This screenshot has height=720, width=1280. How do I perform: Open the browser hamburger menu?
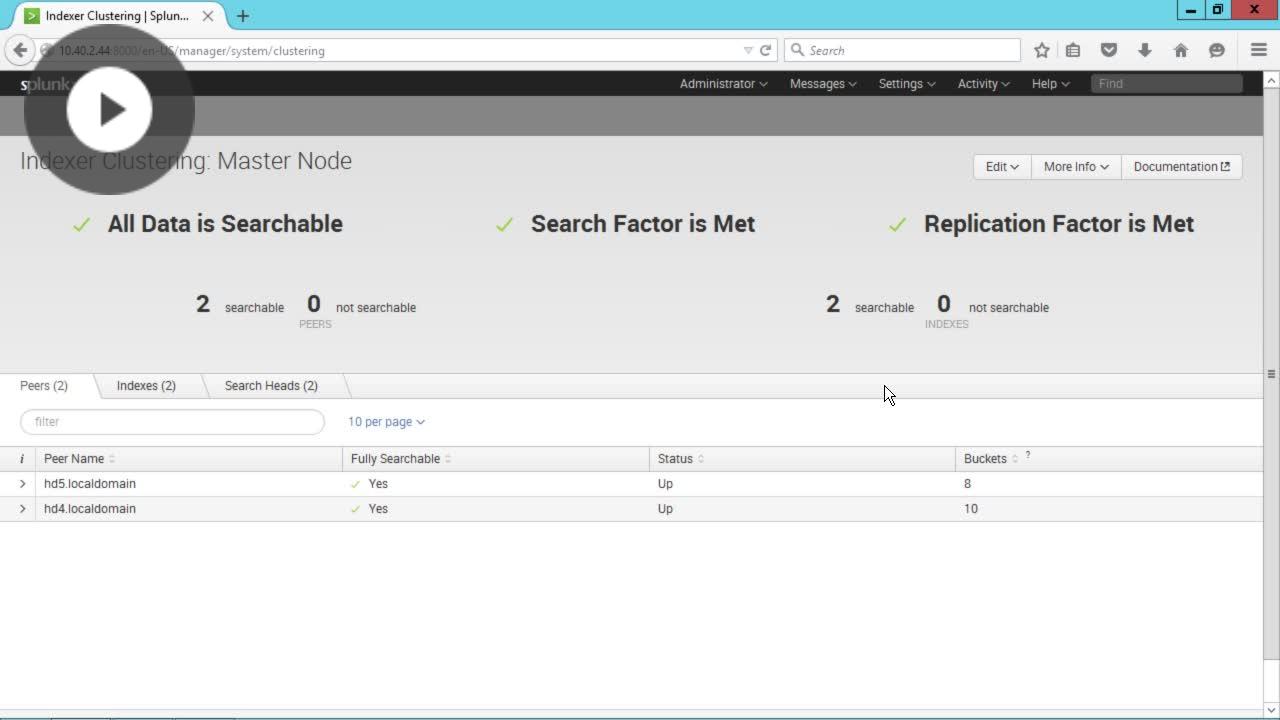click(1259, 50)
